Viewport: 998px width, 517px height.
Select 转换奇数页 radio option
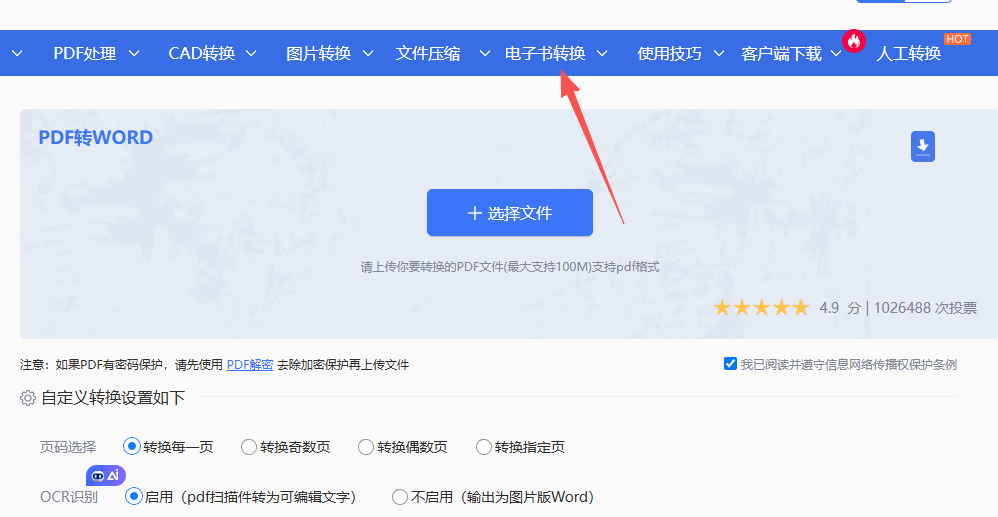tap(249, 447)
